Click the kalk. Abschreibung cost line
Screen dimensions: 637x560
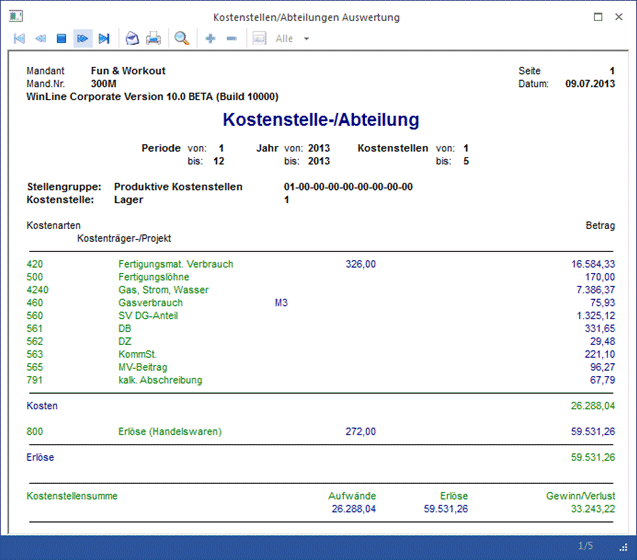(160, 380)
